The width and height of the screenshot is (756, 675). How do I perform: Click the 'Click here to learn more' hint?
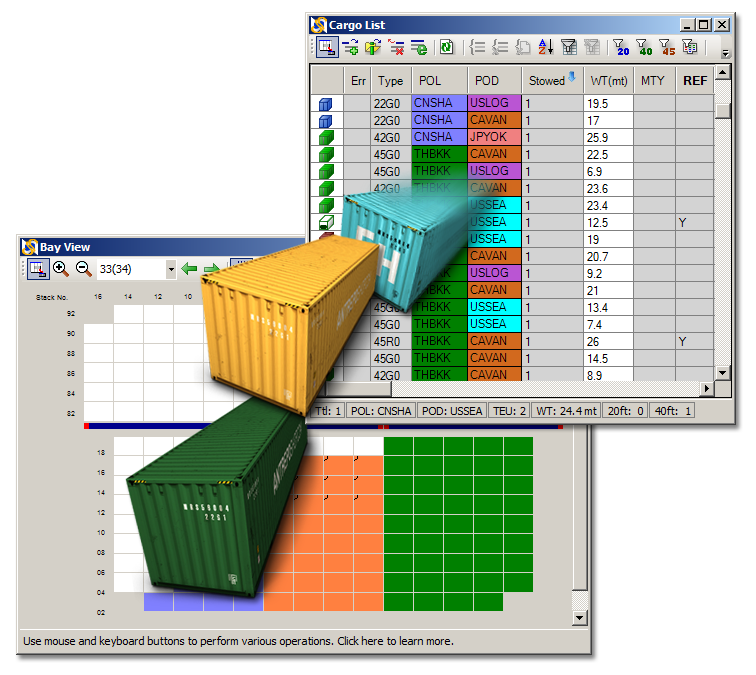pos(395,641)
